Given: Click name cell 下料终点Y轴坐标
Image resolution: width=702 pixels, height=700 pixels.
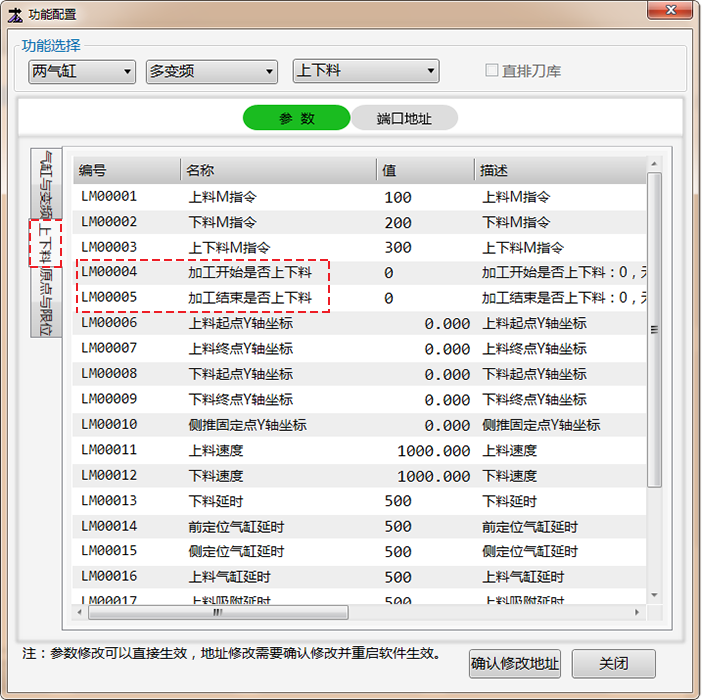Looking at the screenshot, I should click(x=240, y=399).
